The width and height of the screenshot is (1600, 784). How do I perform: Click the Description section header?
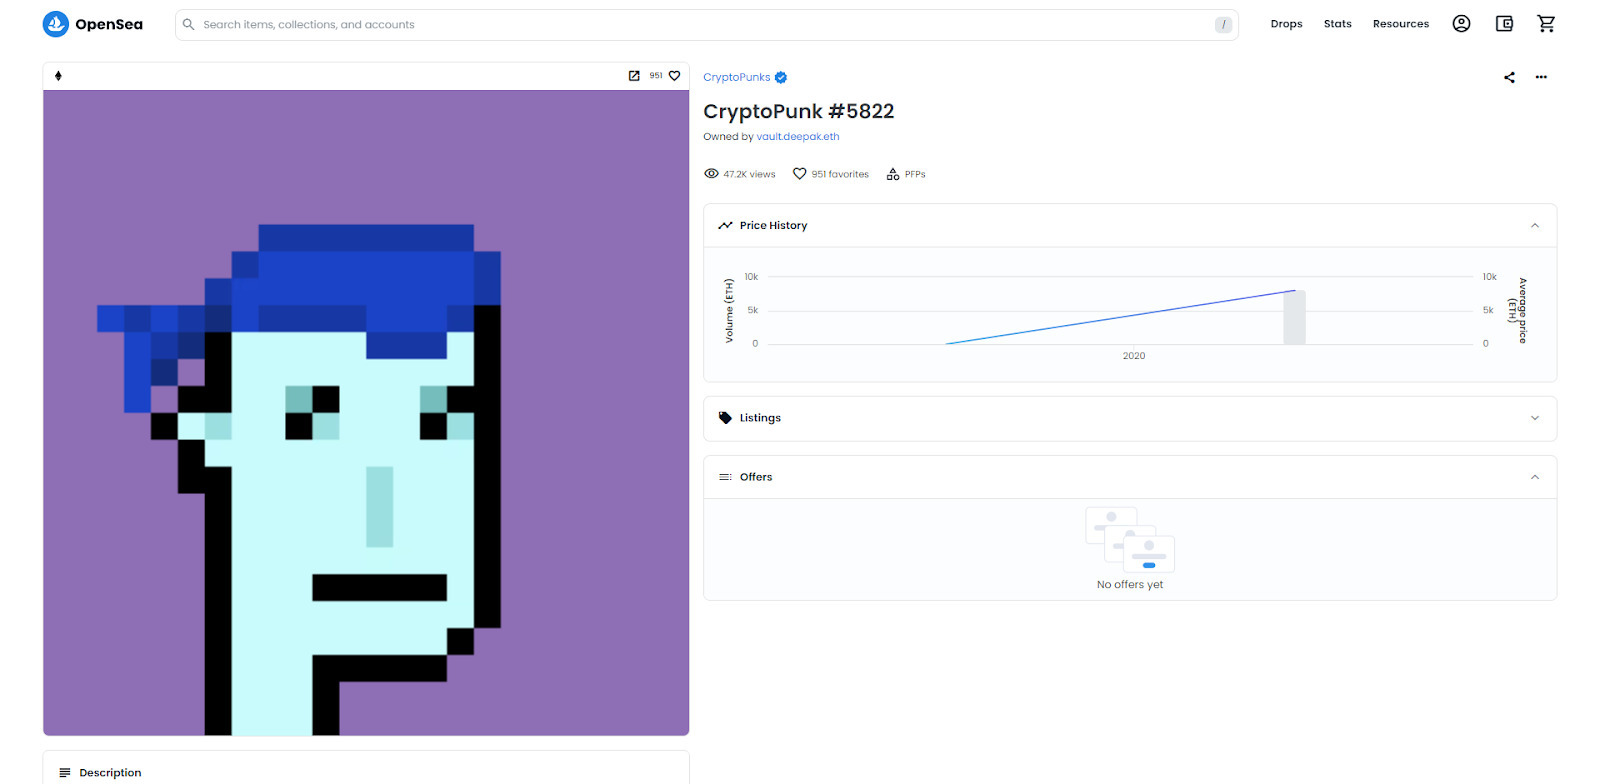(x=366, y=772)
